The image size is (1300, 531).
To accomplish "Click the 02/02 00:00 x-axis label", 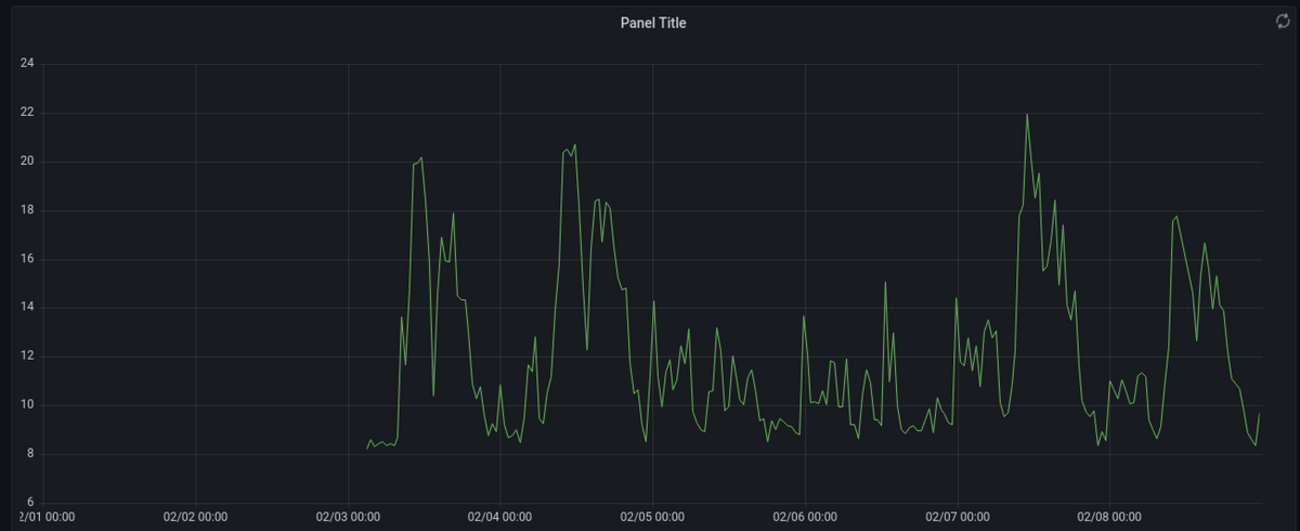I will [195, 517].
